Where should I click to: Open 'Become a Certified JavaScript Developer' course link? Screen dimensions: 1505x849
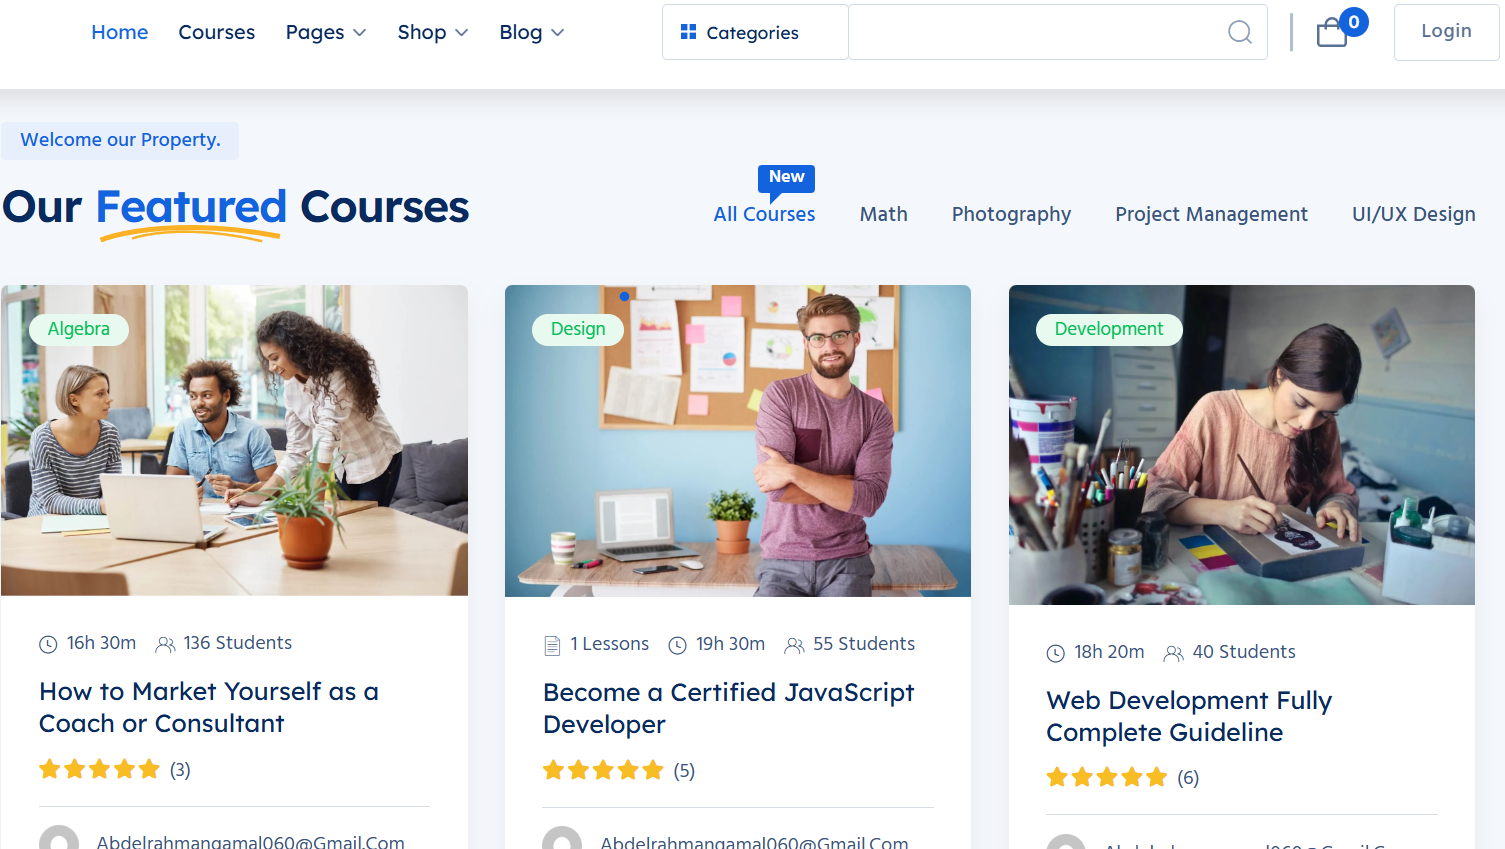pos(728,708)
